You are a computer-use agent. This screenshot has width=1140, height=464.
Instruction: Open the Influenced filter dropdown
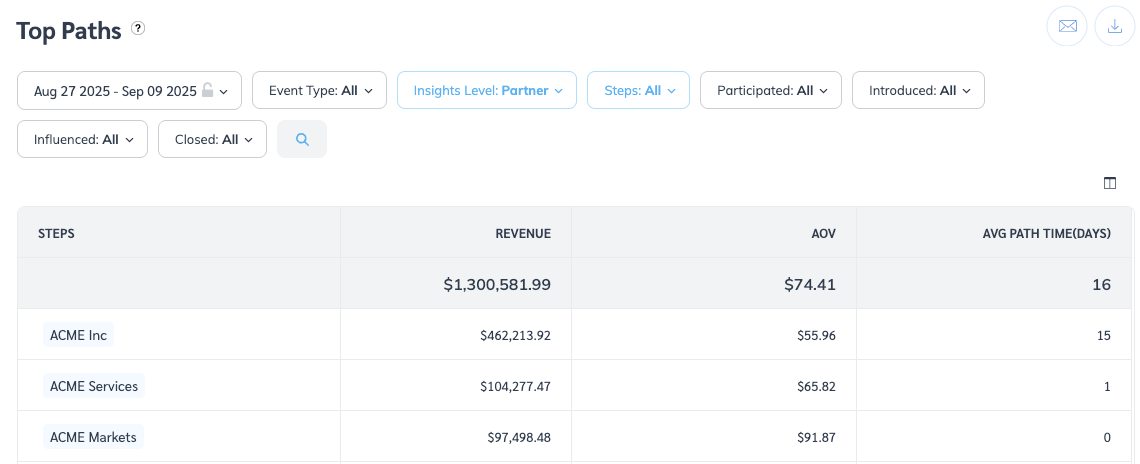pyautogui.click(x=82, y=139)
